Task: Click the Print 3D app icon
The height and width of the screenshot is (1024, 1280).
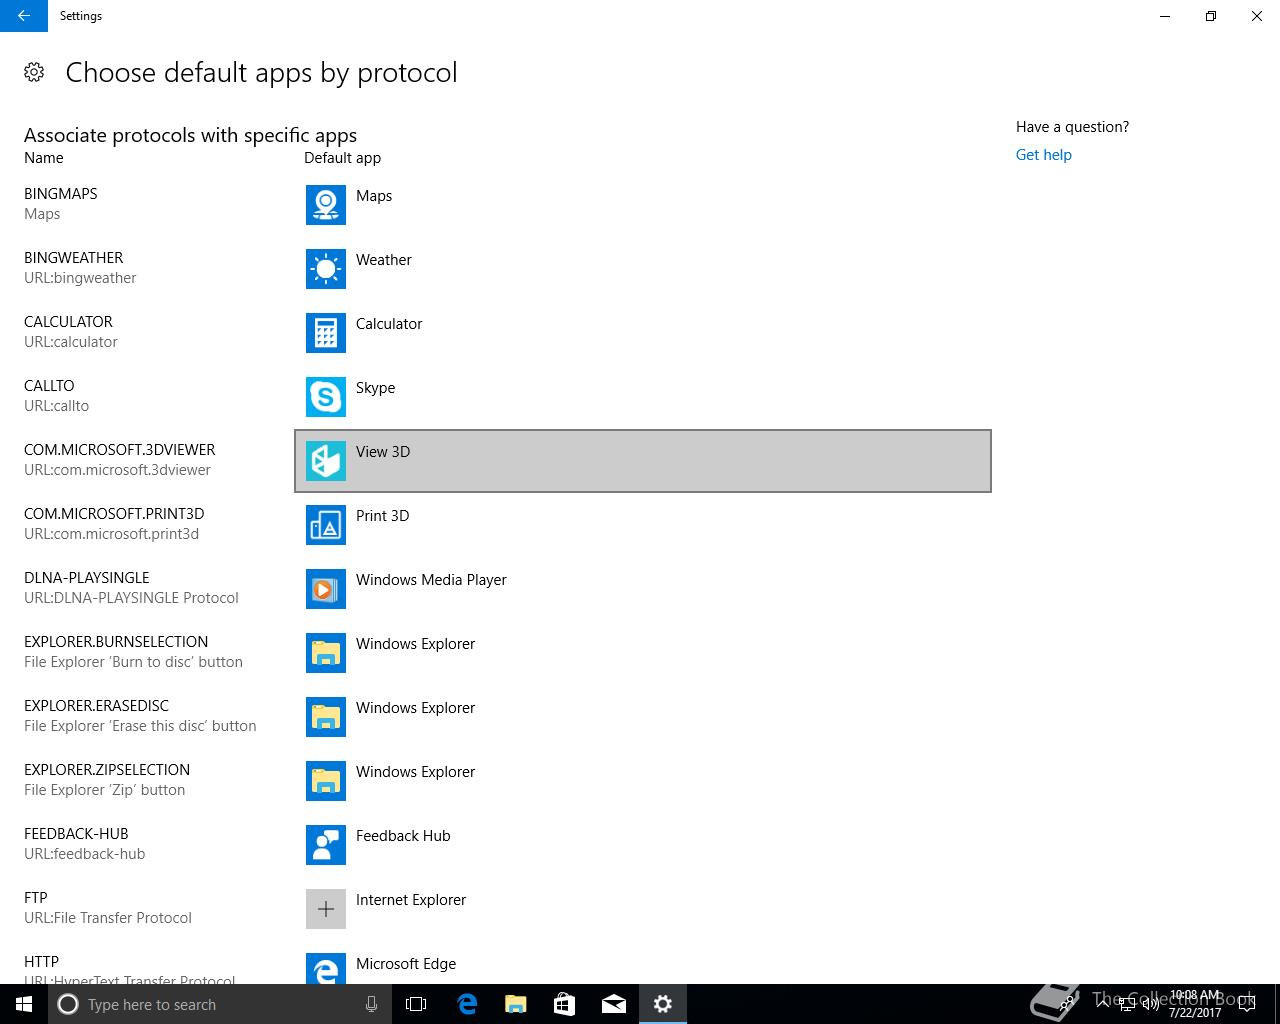Action: [x=326, y=525]
